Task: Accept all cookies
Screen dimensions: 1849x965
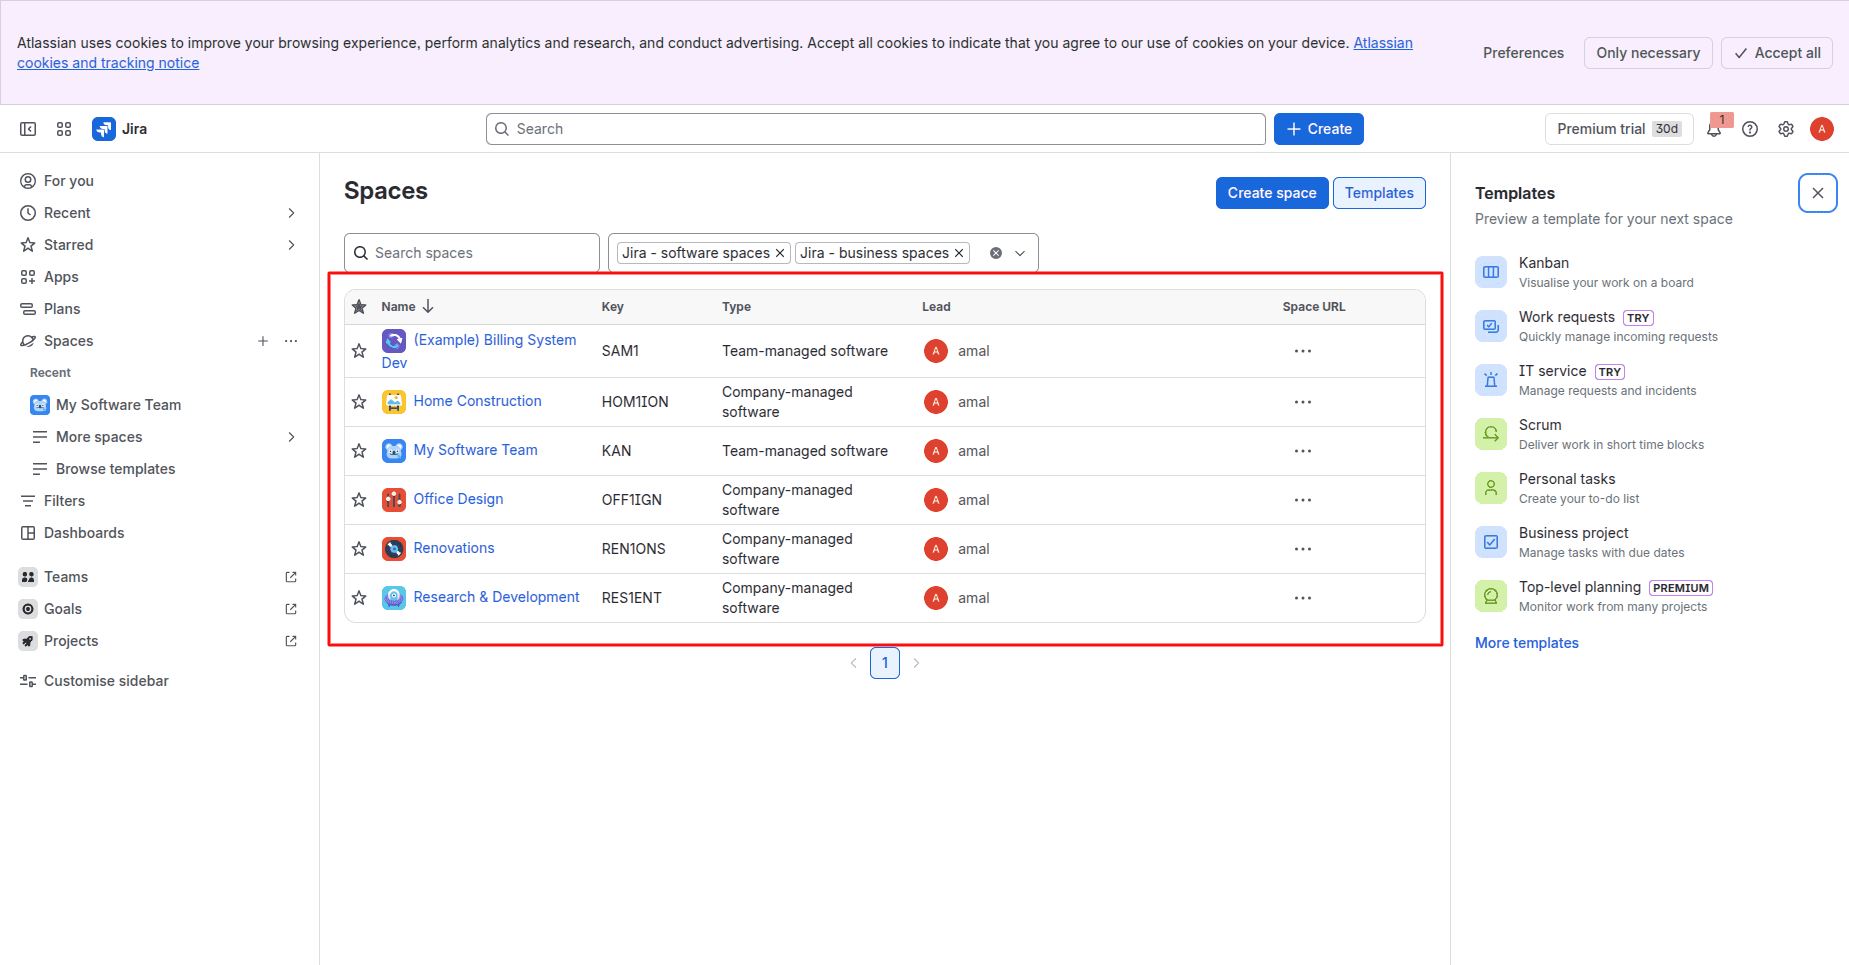Action: [x=1777, y=53]
